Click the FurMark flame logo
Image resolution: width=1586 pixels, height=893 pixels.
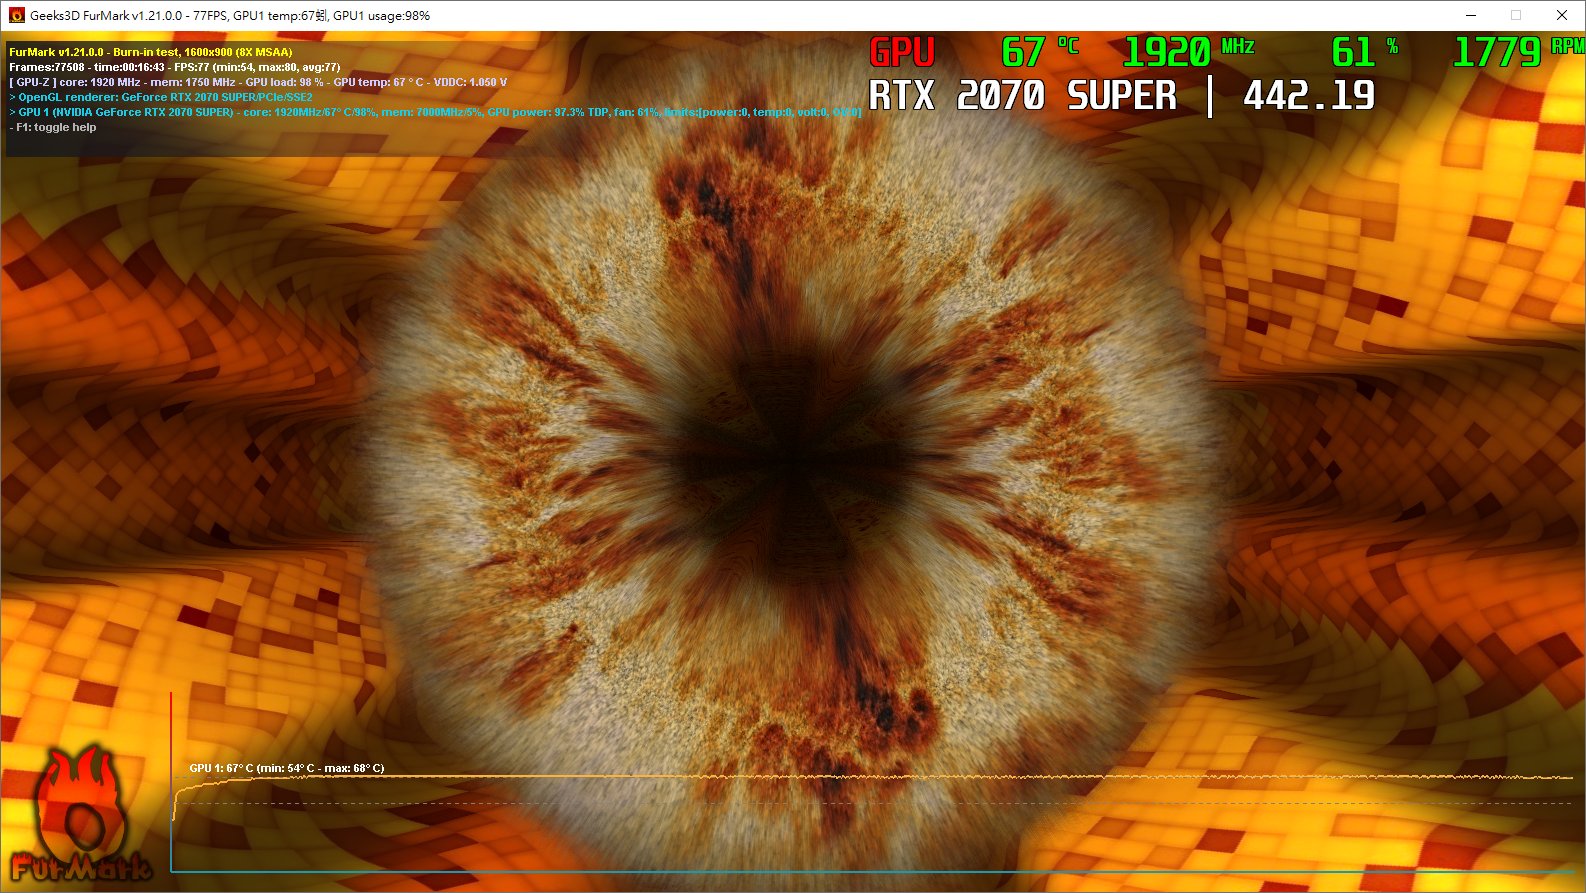(x=80, y=815)
